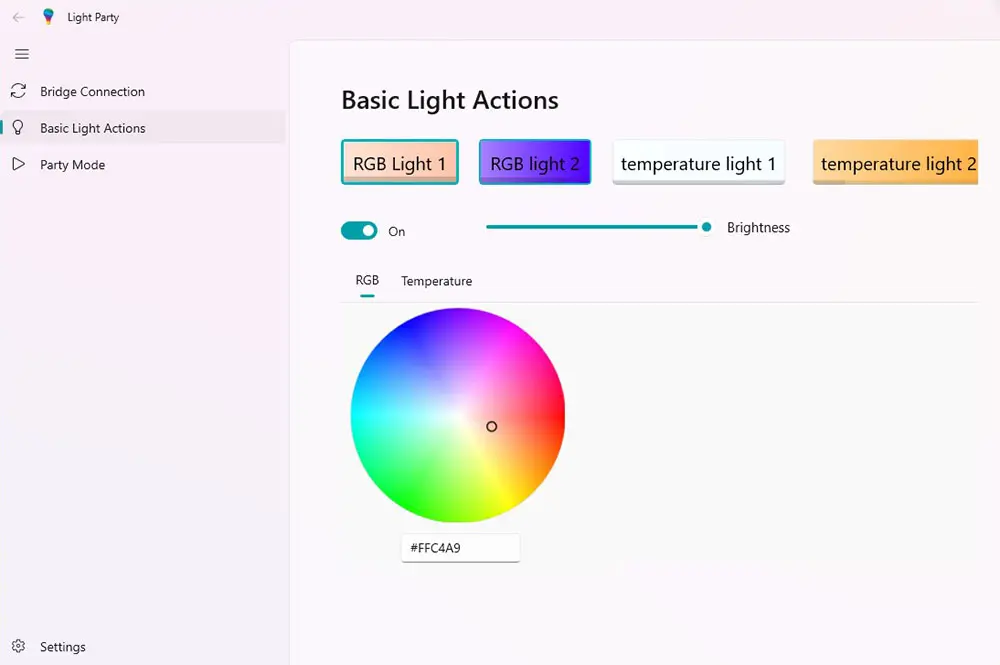Click the lightbulb icon beside Basic Light Actions
The image size is (1000, 665).
pos(20,128)
